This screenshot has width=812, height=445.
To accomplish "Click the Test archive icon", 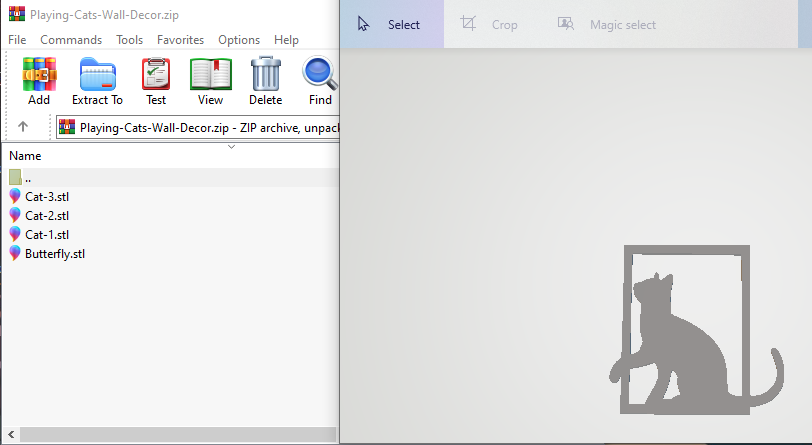I will (x=156, y=75).
